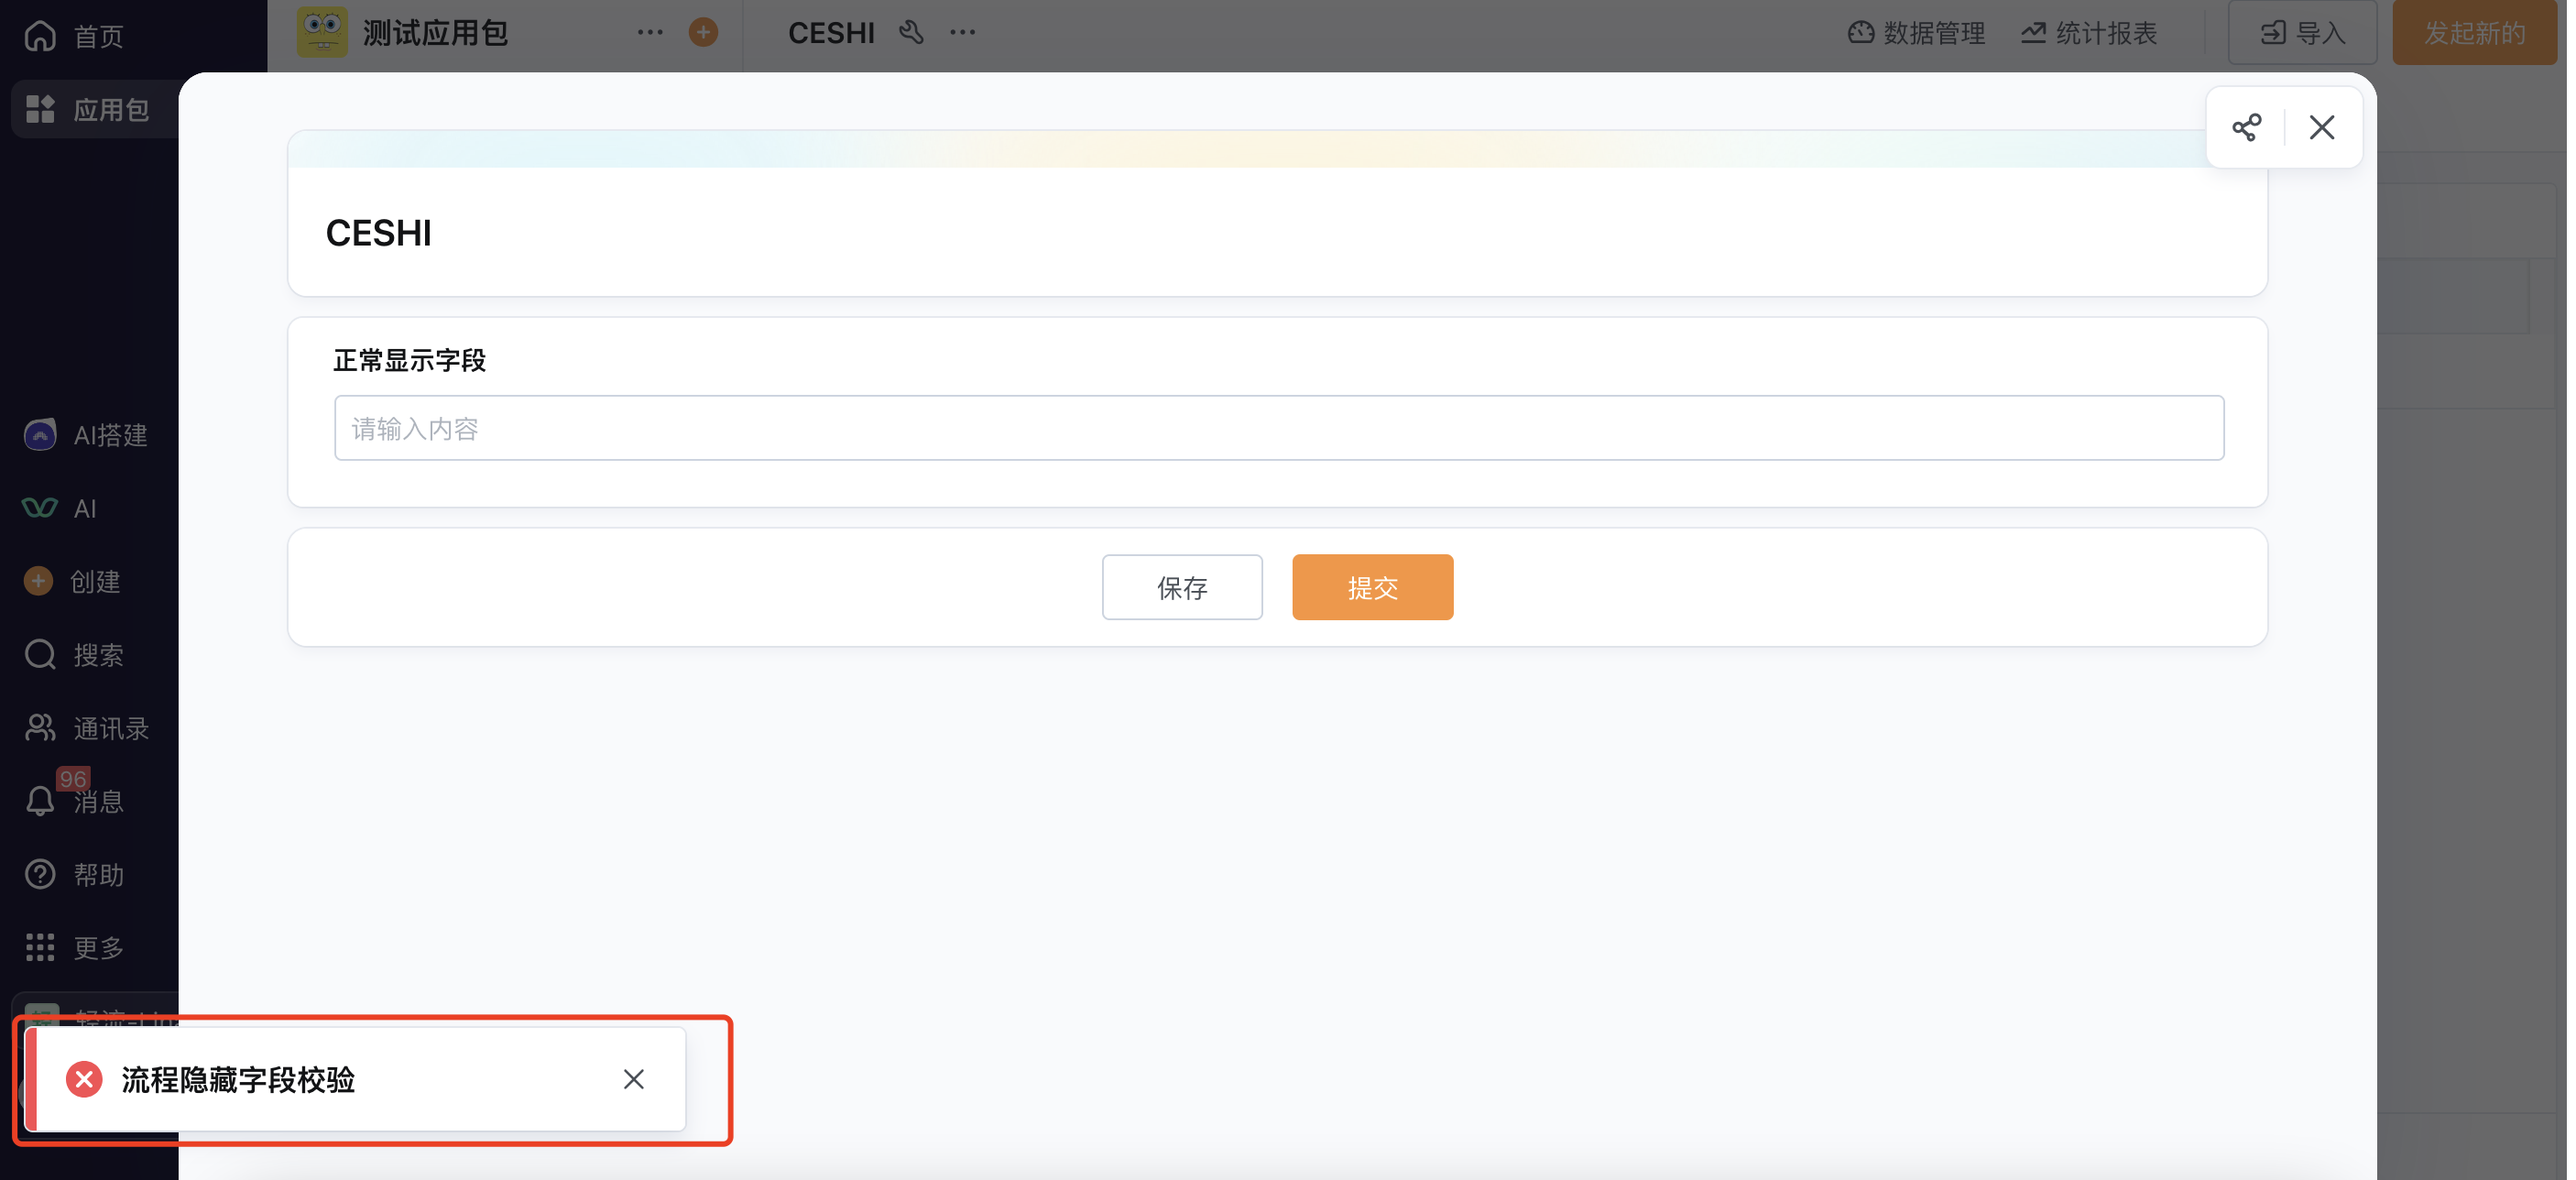This screenshot has height=1180, width=2576.
Task: Click the CESHI tab title in header
Action: pos(831,33)
